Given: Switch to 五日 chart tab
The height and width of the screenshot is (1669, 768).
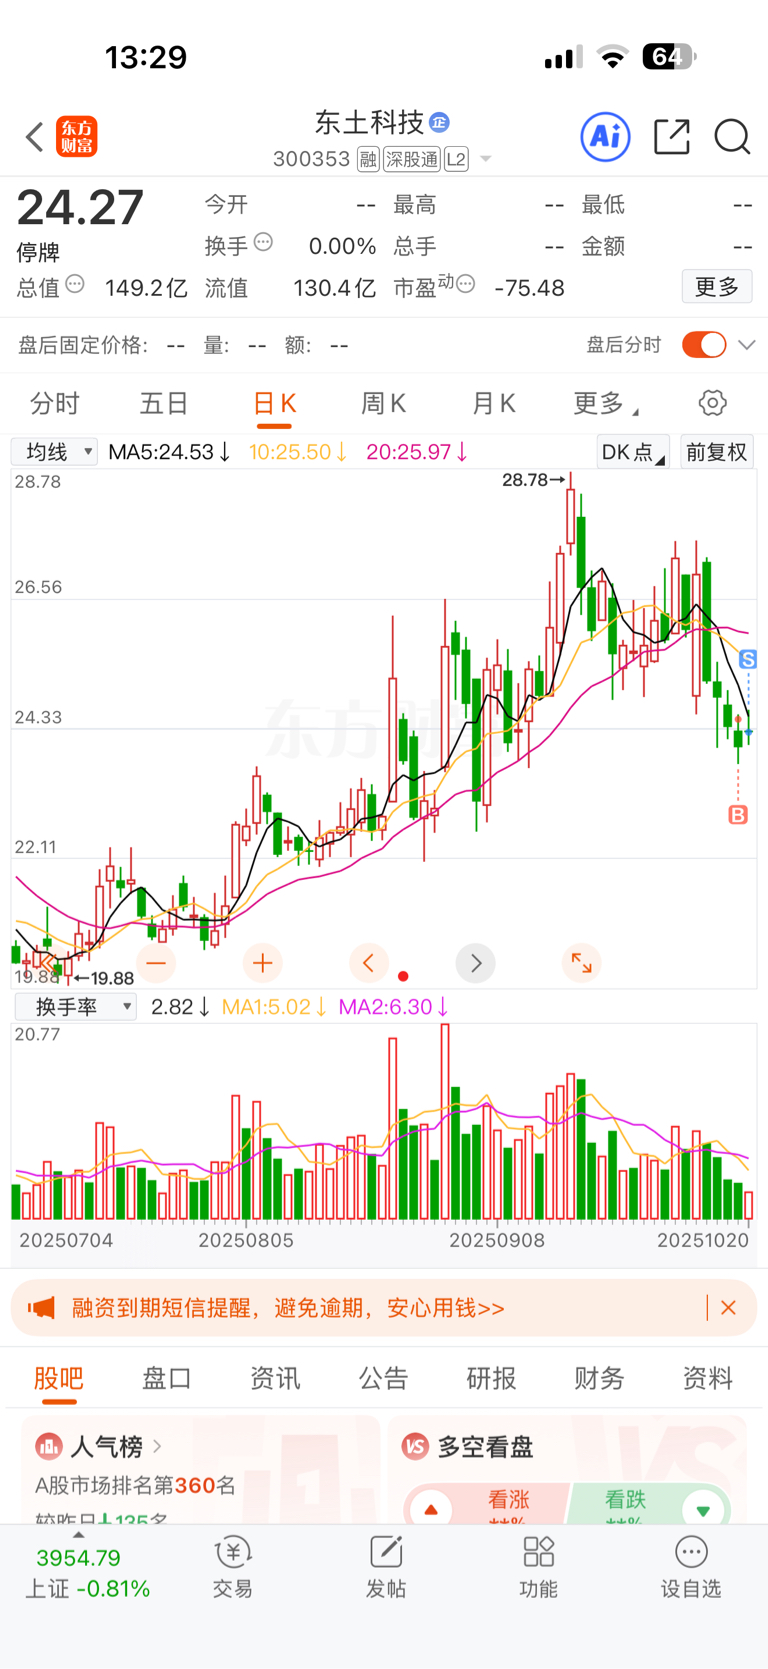Looking at the screenshot, I should (164, 404).
